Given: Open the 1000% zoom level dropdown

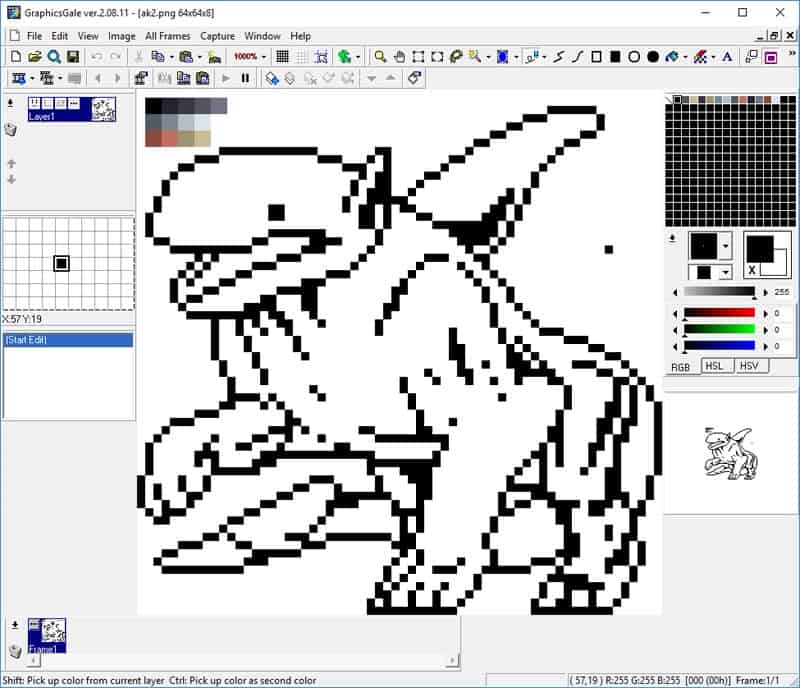Looking at the screenshot, I should click(264, 57).
